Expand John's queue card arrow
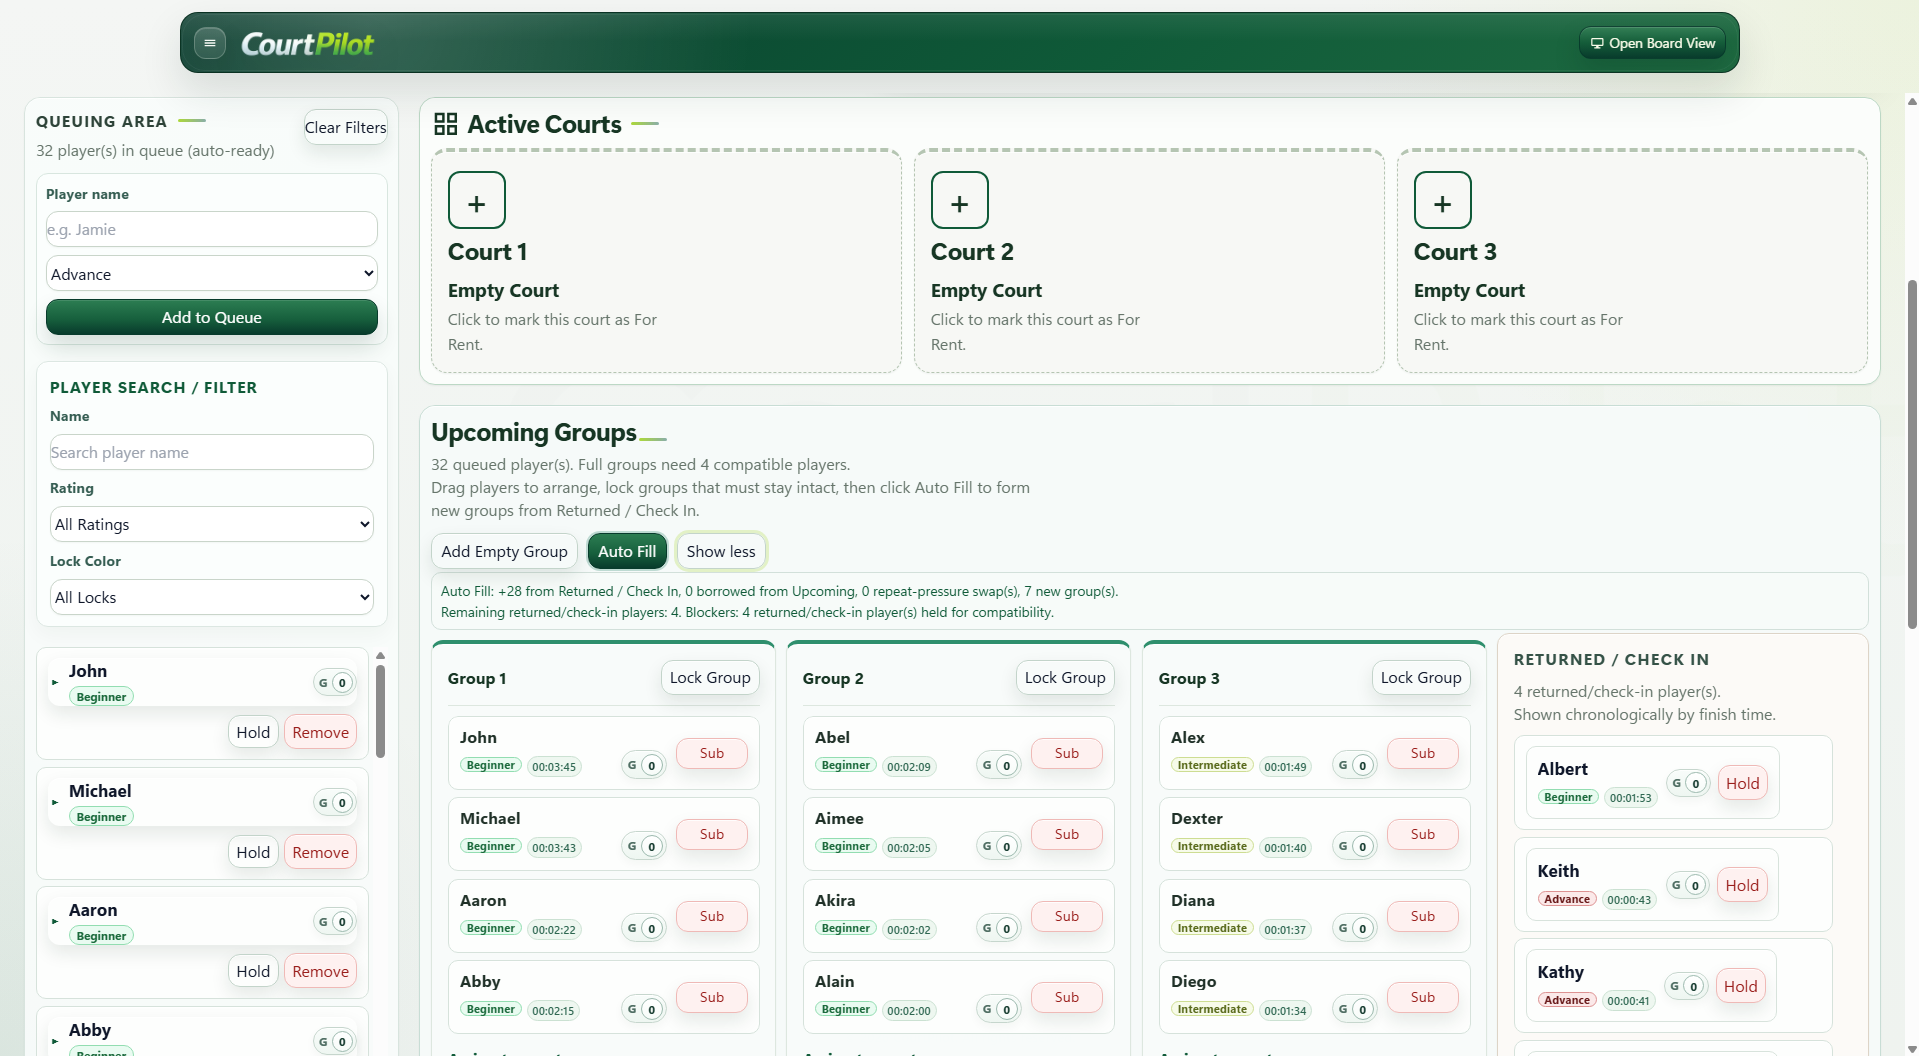 tap(55, 683)
